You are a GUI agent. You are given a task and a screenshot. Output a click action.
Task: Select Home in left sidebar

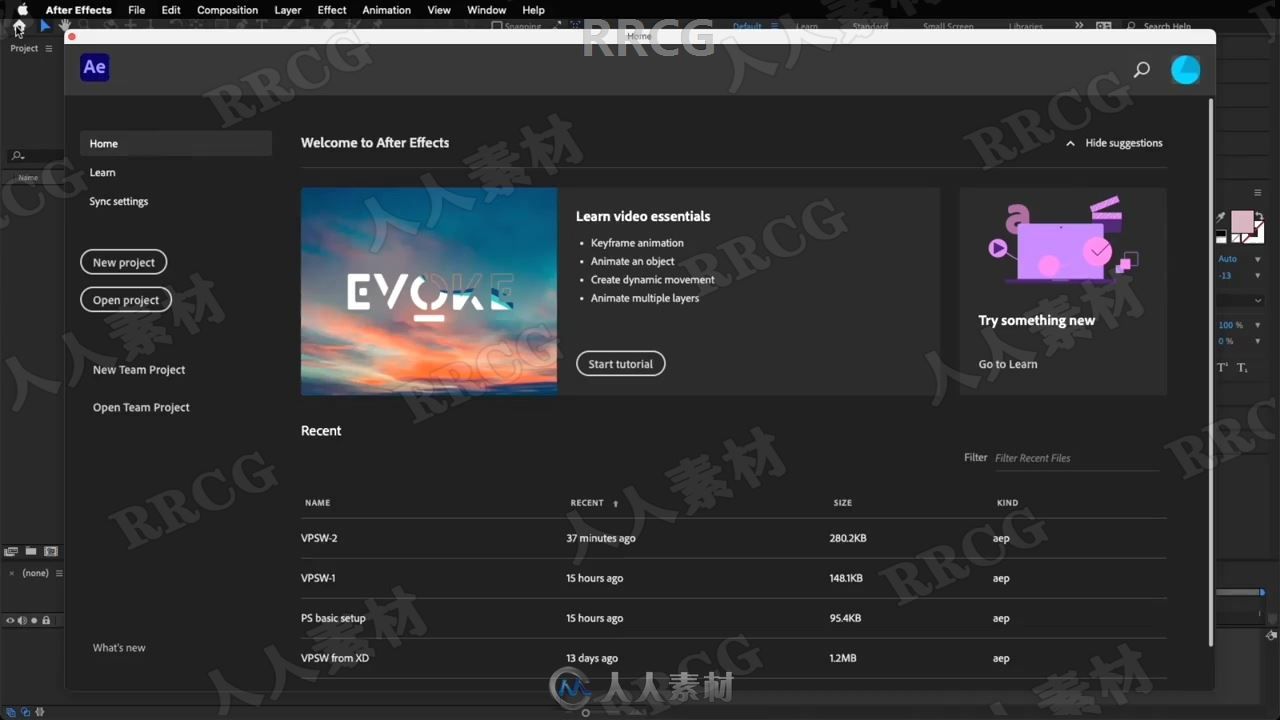tap(176, 143)
